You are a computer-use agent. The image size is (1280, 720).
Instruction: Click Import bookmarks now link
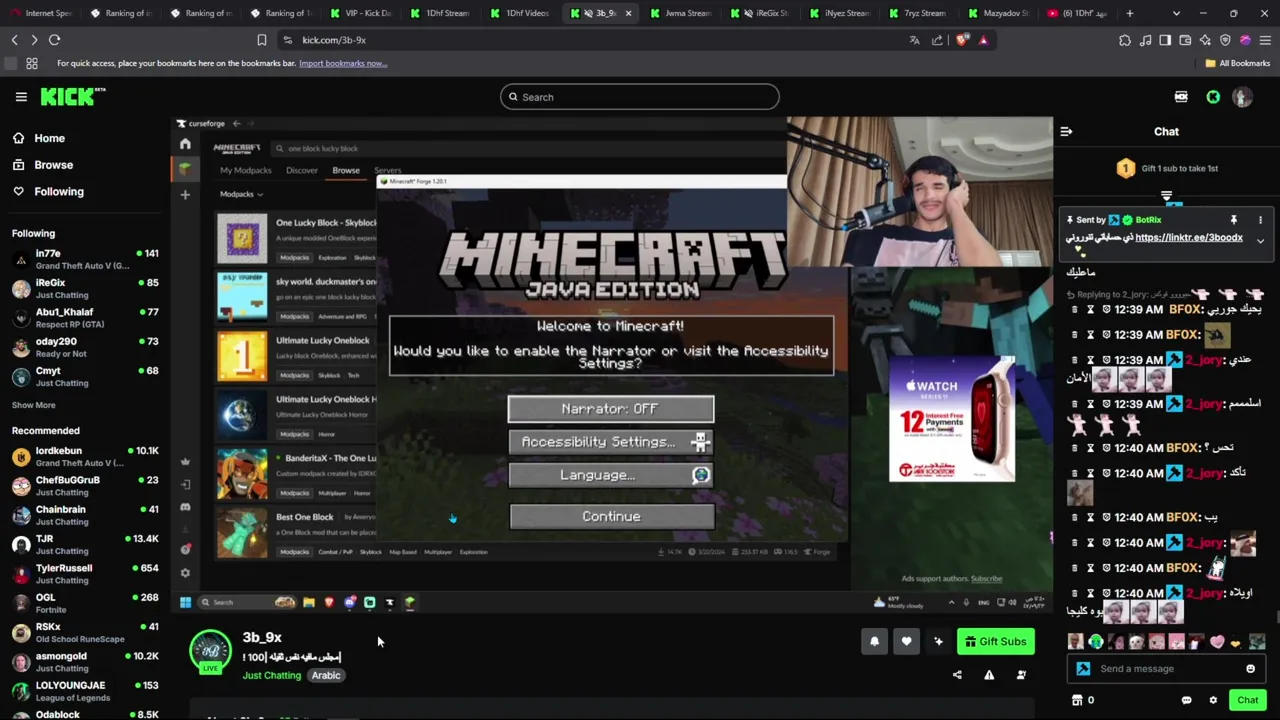point(342,63)
